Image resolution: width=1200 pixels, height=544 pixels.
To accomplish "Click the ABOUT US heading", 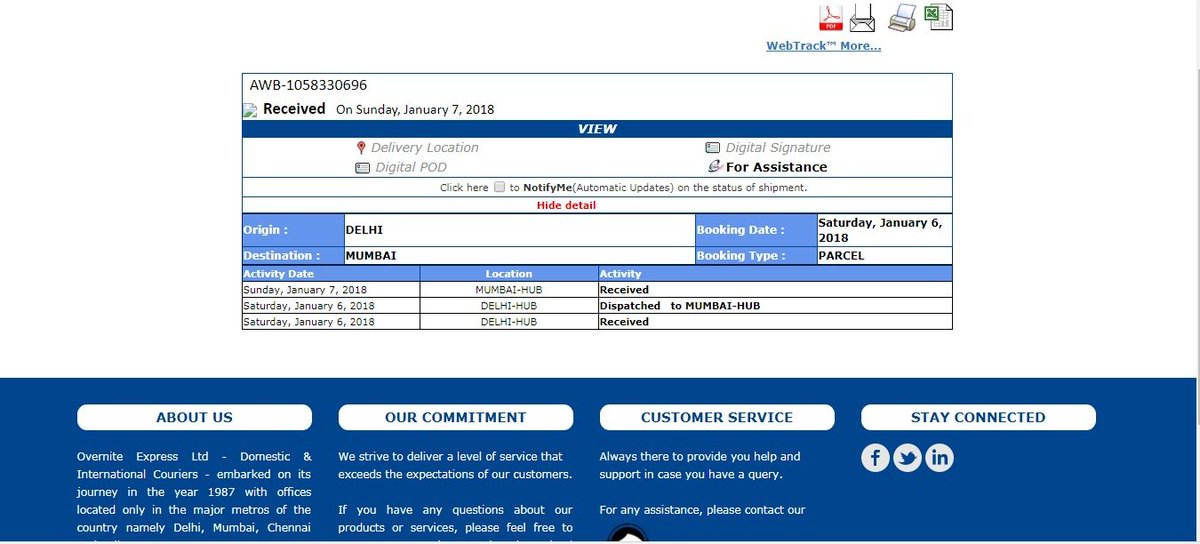I will coord(194,417).
